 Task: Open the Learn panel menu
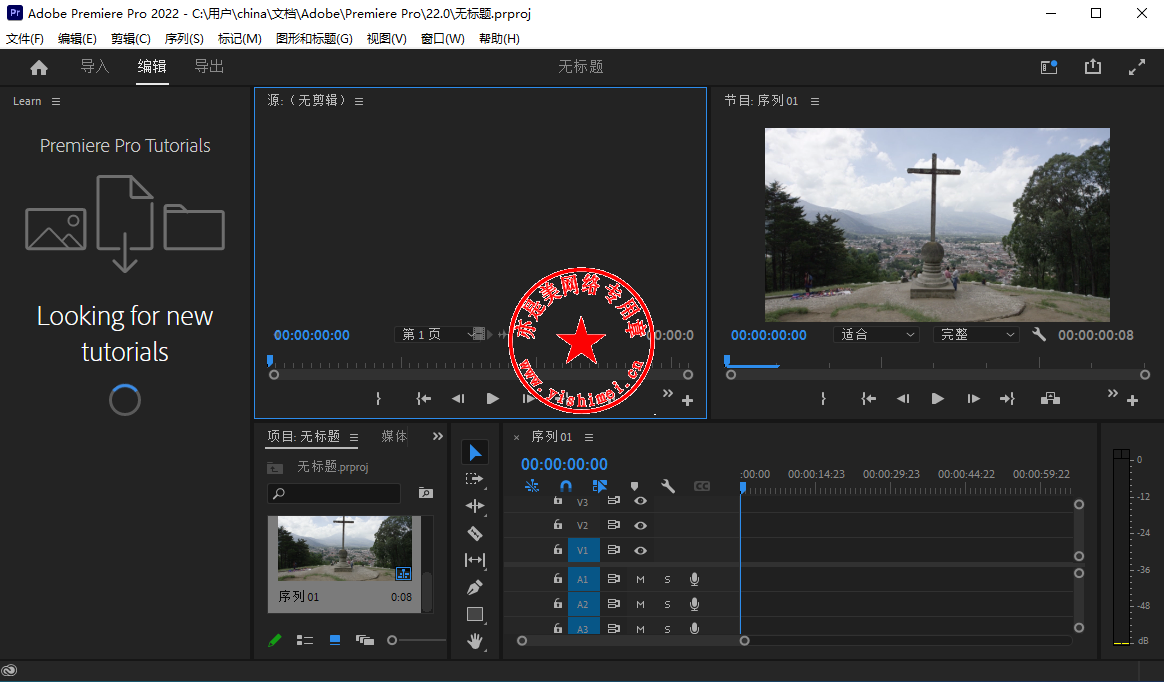pyautogui.click(x=56, y=102)
